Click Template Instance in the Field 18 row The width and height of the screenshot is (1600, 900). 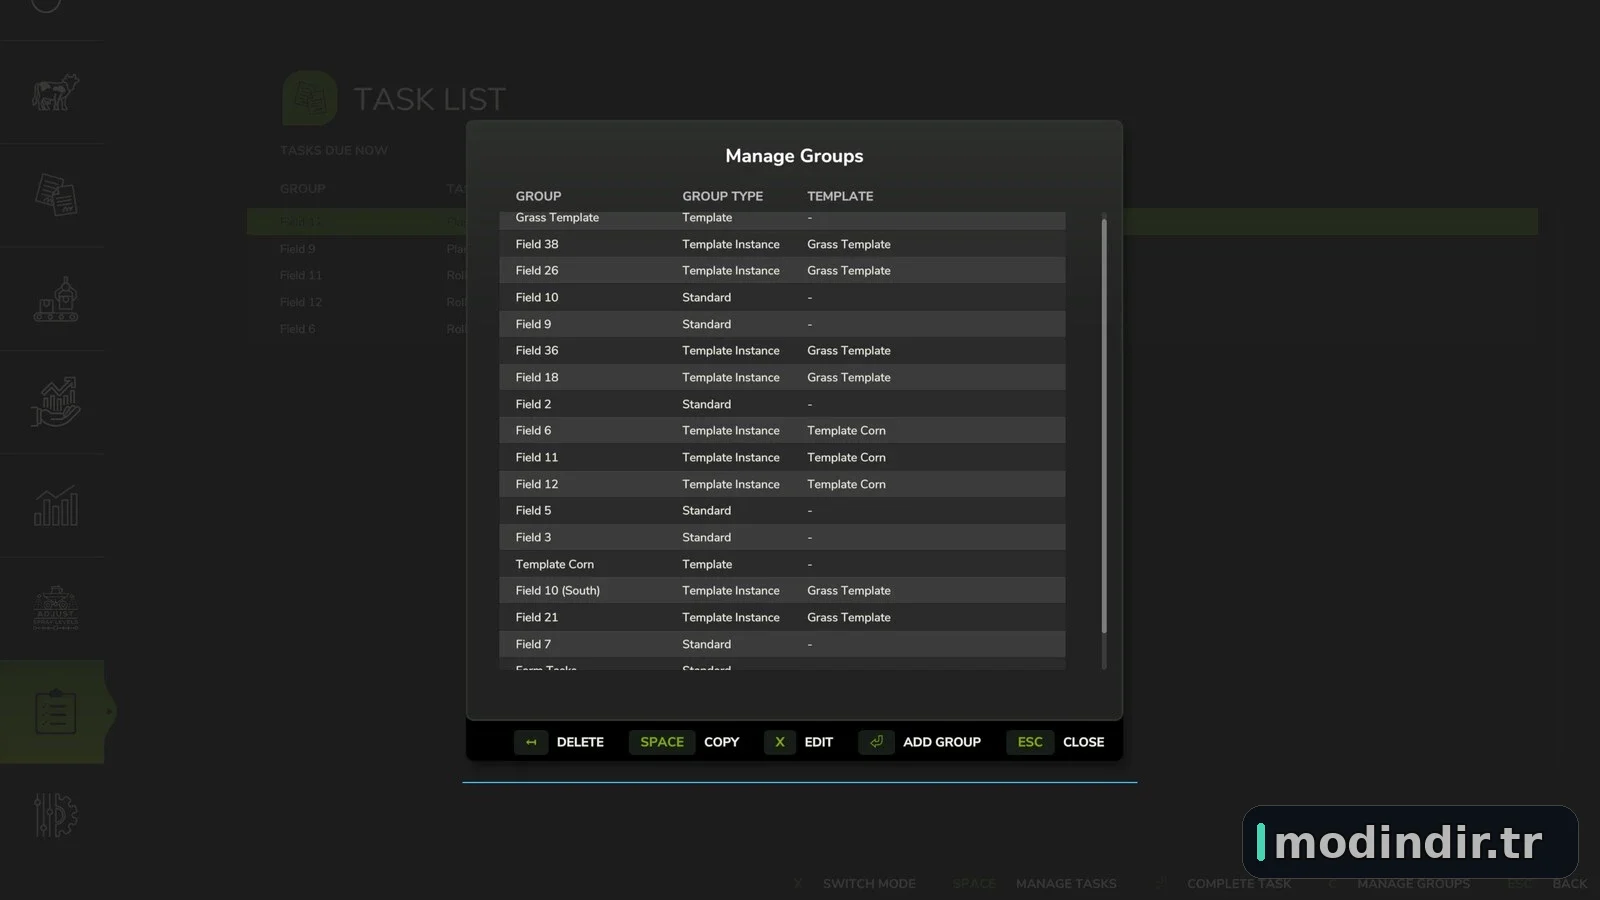click(x=731, y=377)
